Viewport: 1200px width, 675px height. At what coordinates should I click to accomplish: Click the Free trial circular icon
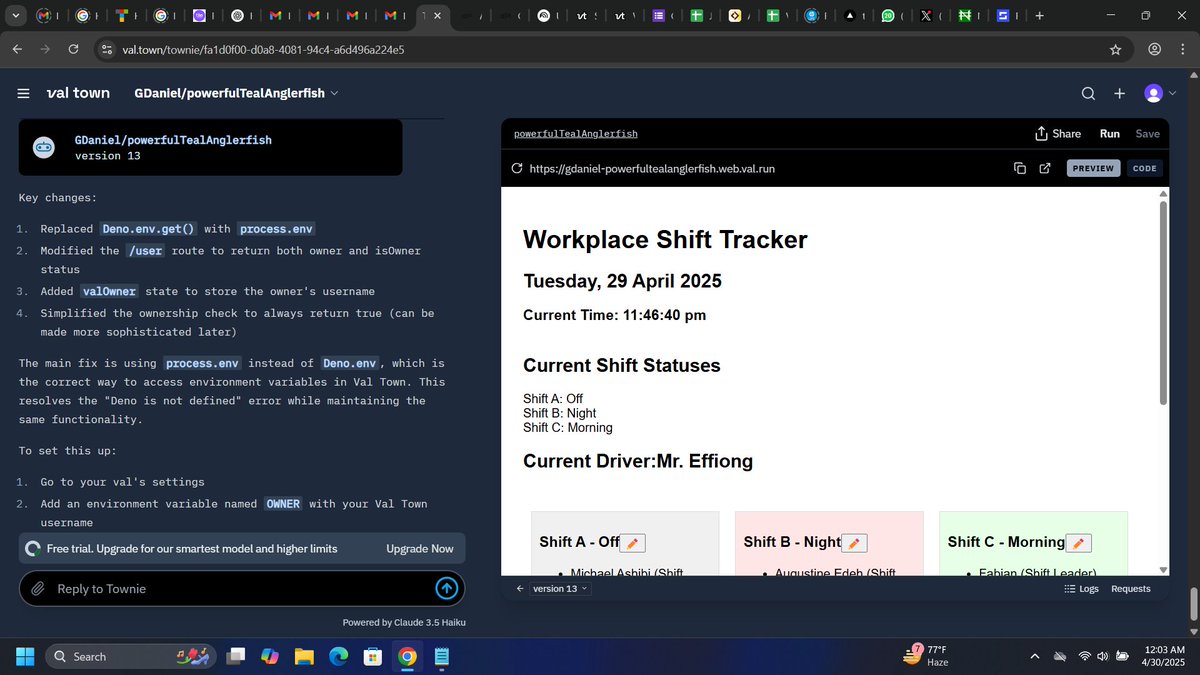(x=33, y=548)
